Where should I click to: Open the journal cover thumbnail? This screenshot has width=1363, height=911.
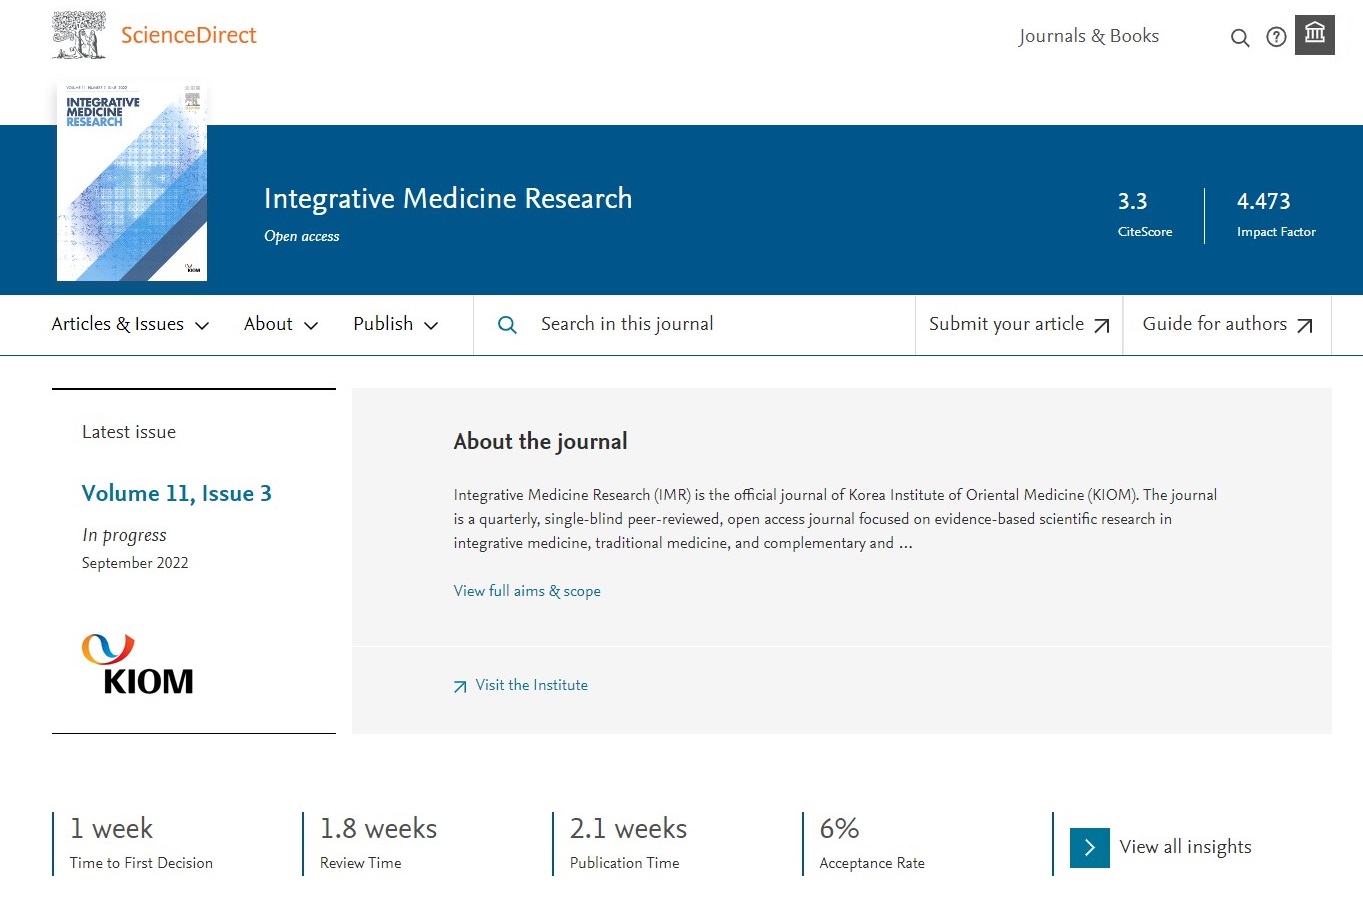coord(132,183)
